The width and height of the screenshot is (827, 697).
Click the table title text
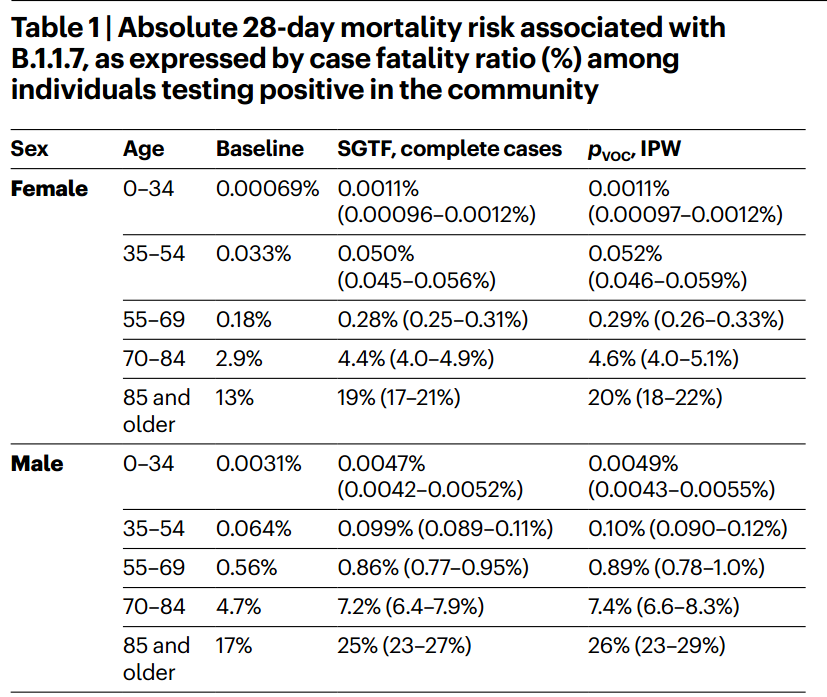pos(368,58)
